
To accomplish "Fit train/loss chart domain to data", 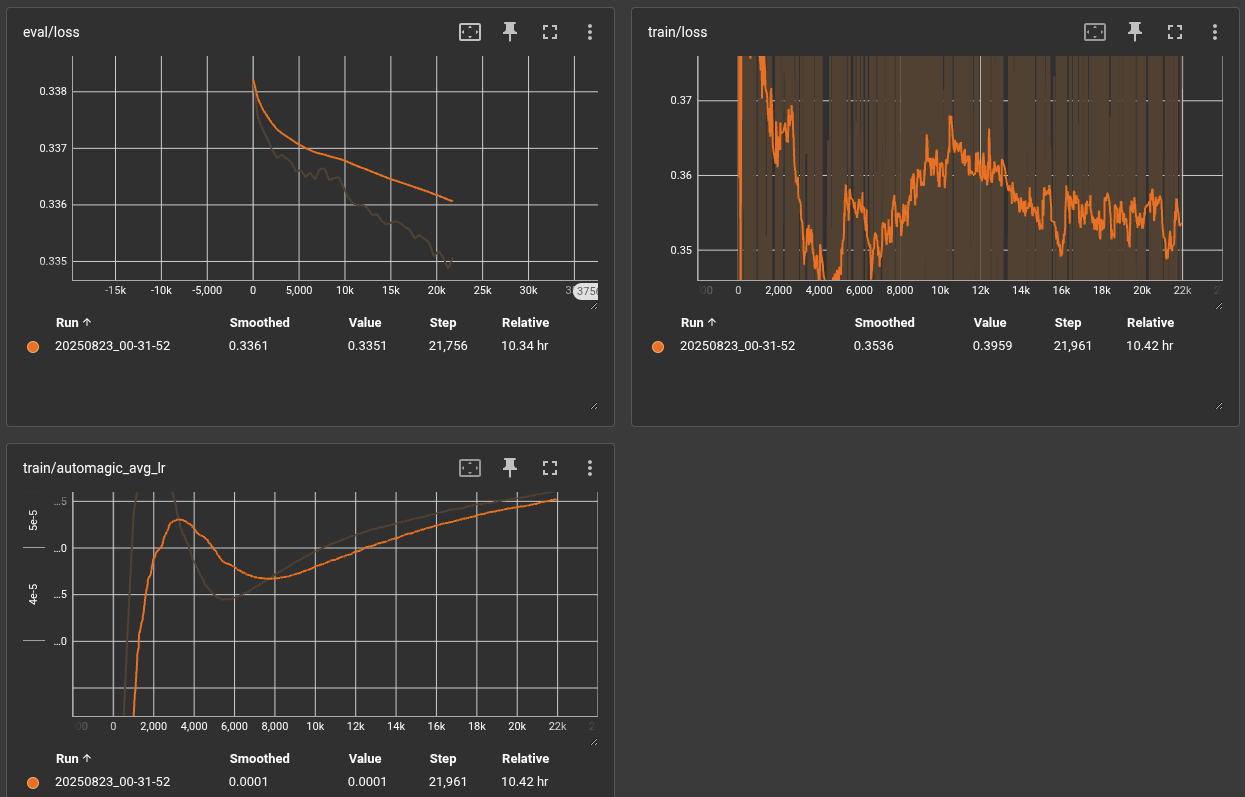I will tap(1095, 32).
